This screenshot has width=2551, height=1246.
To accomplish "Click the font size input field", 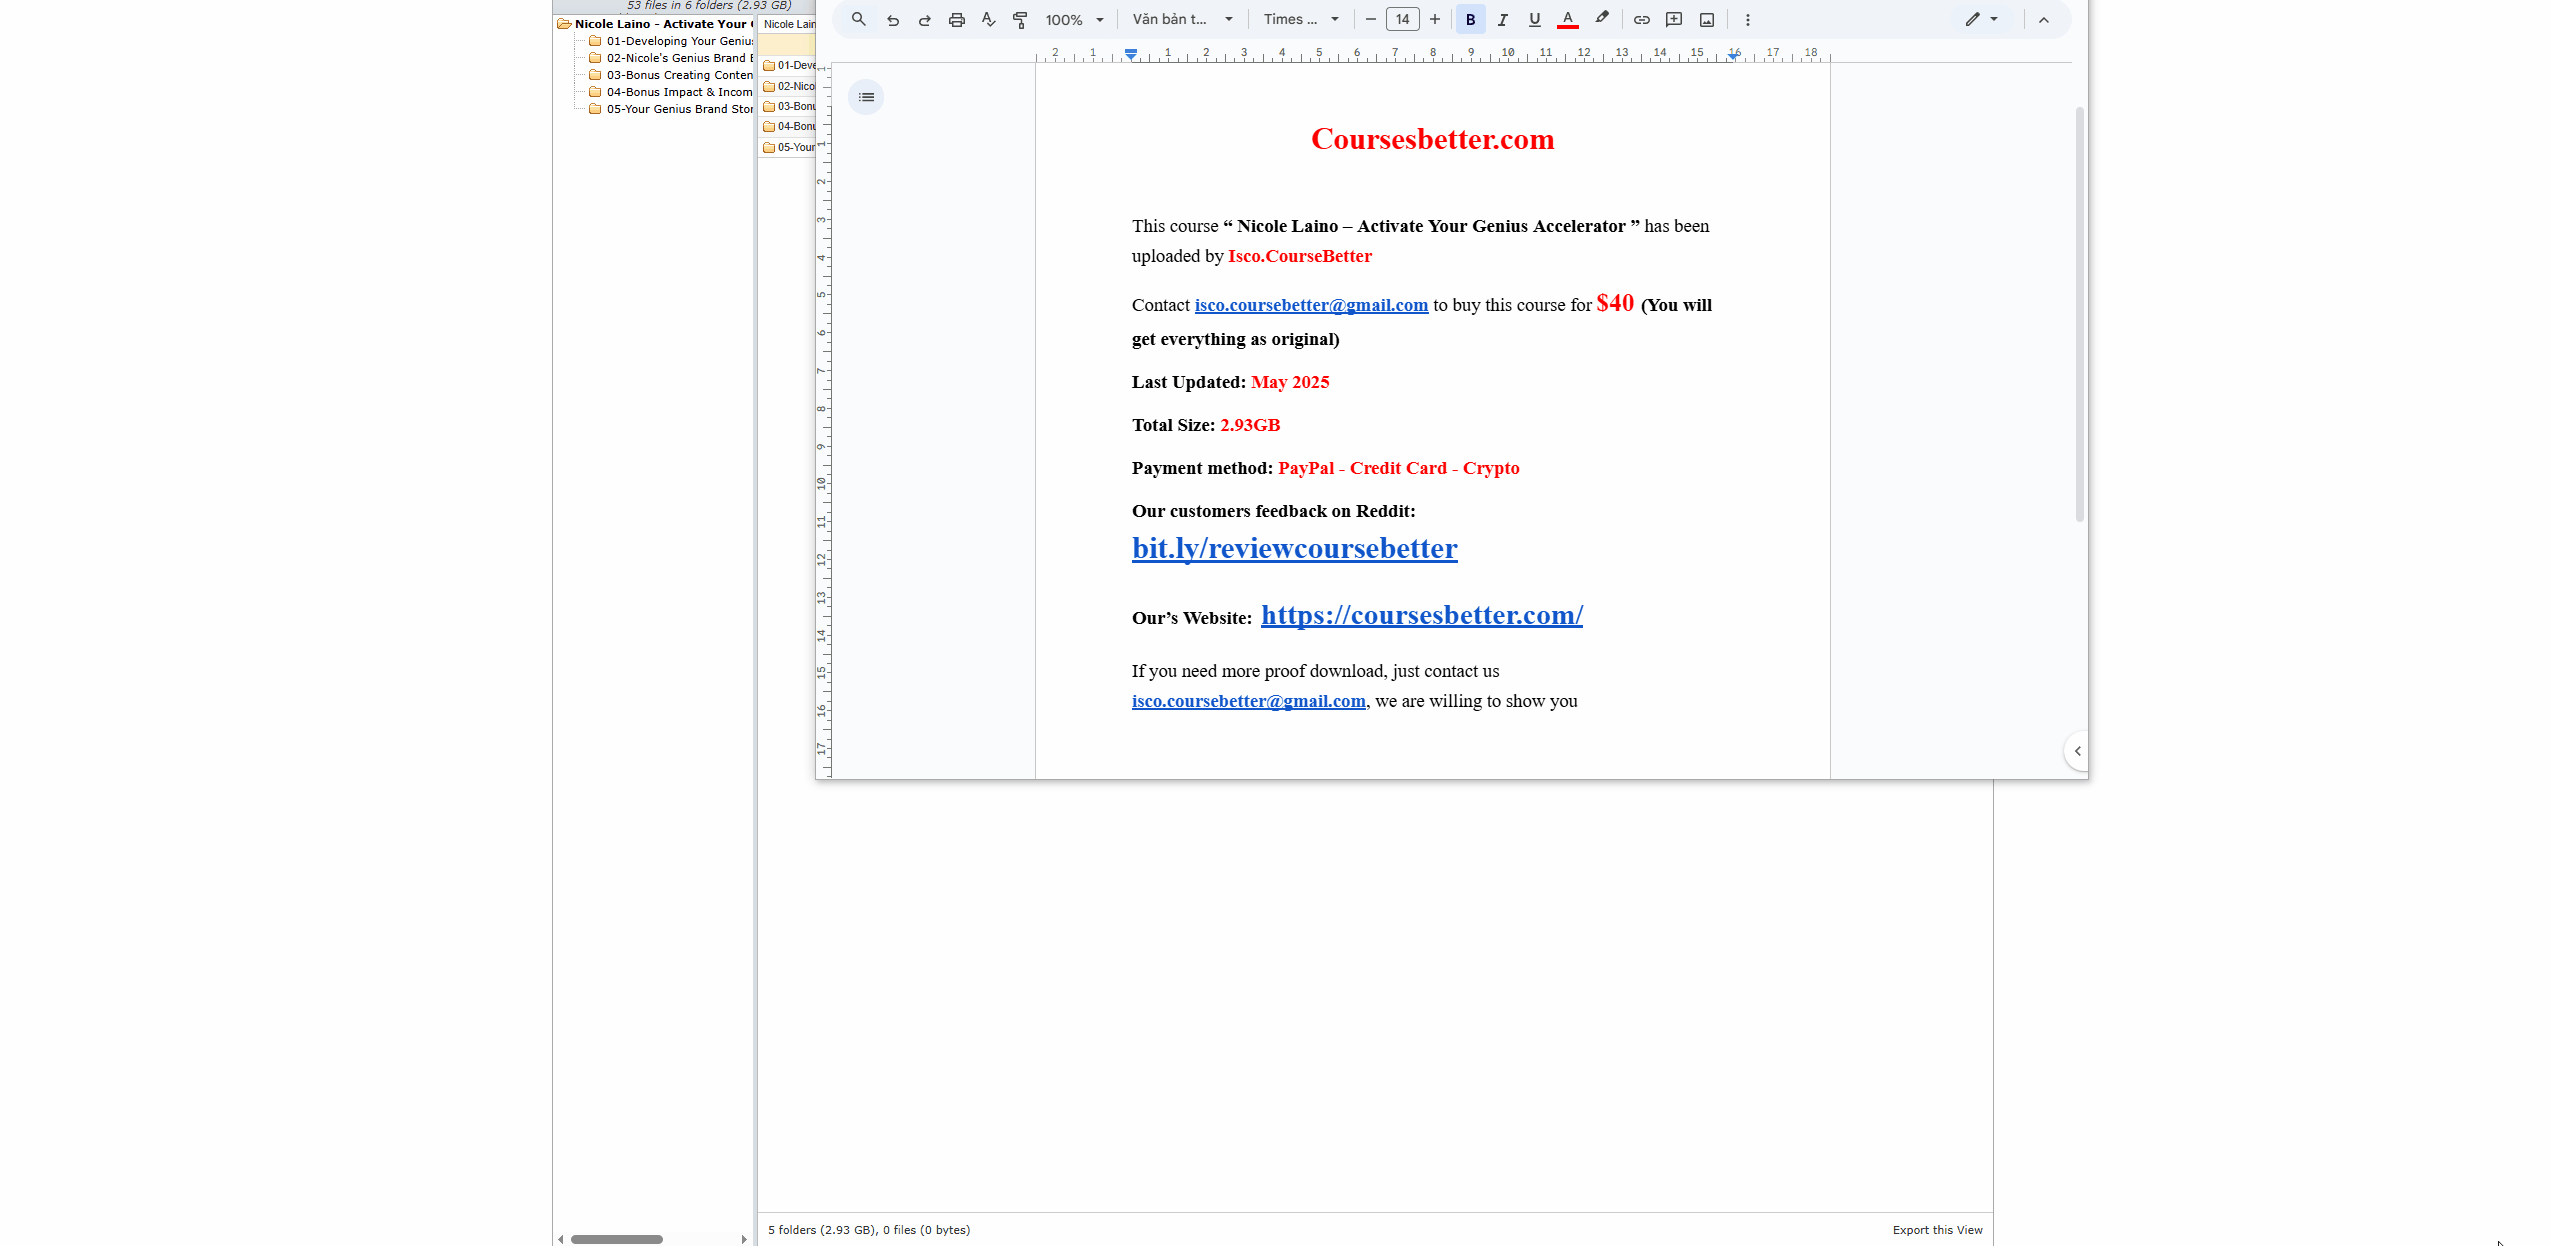I will (1402, 19).
